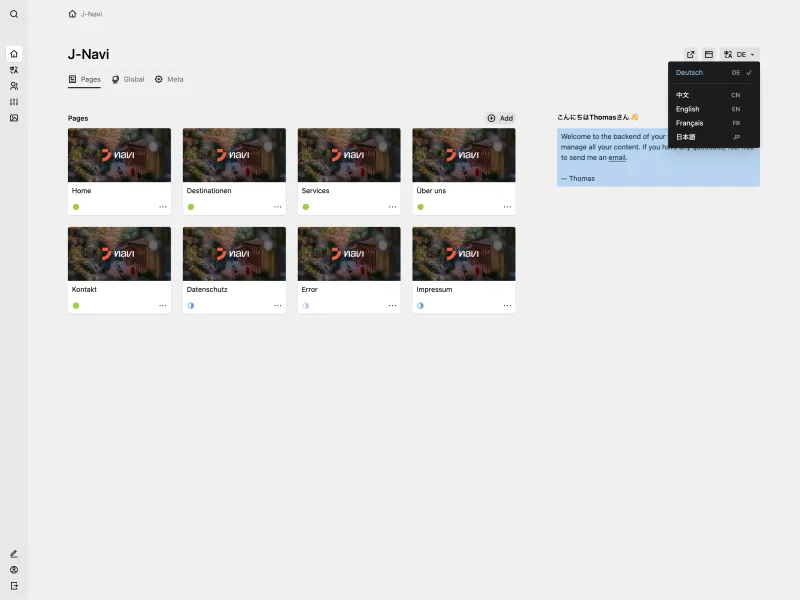800x600 pixels.
Task: Open the options menu on the Destinationen card
Action: (x=279, y=207)
